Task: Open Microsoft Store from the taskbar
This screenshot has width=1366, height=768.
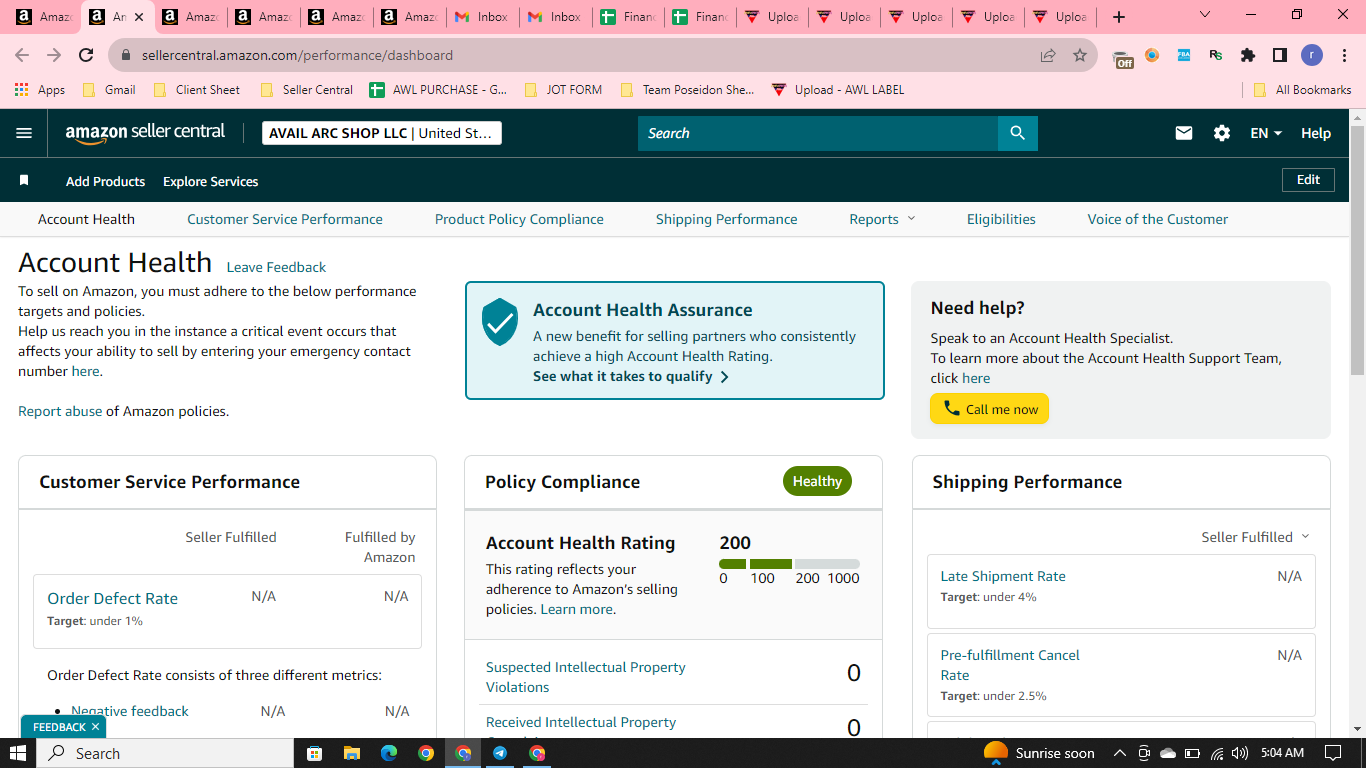Action: coord(314,753)
